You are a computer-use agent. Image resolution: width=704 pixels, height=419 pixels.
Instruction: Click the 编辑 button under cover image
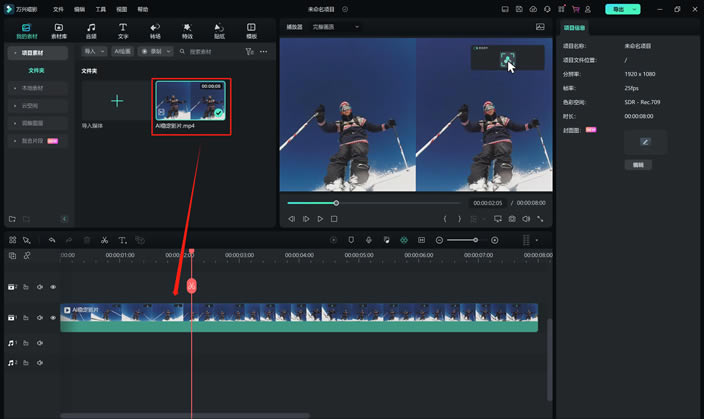click(637, 164)
